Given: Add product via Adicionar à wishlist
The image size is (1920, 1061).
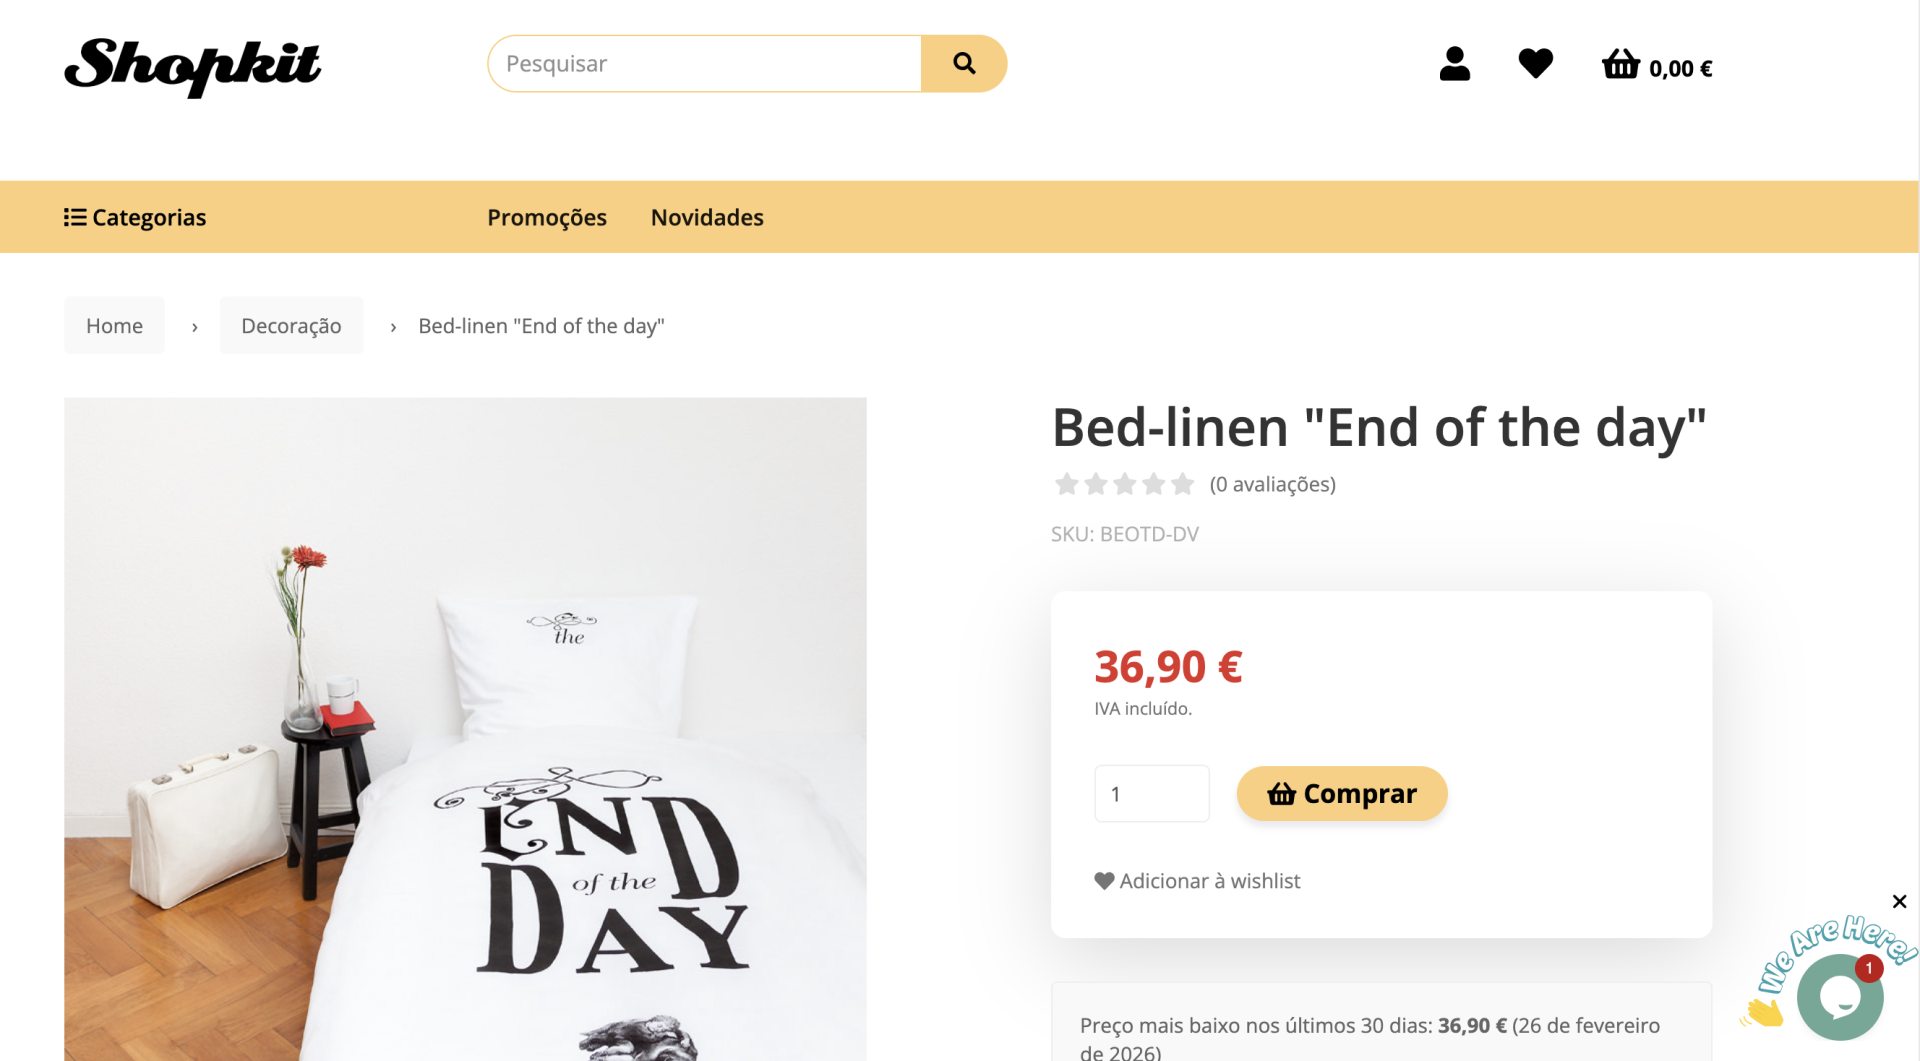Looking at the screenshot, I should tap(1197, 881).
